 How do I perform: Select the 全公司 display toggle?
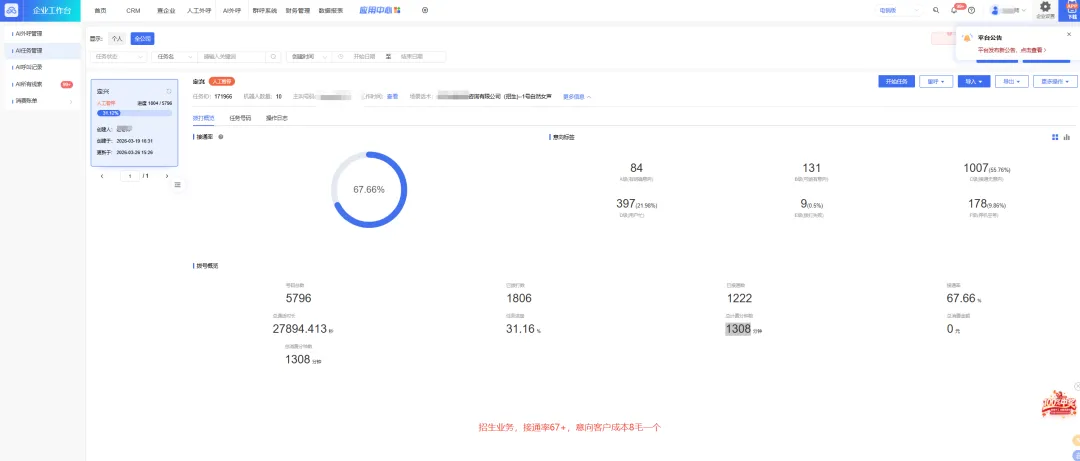click(143, 39)
